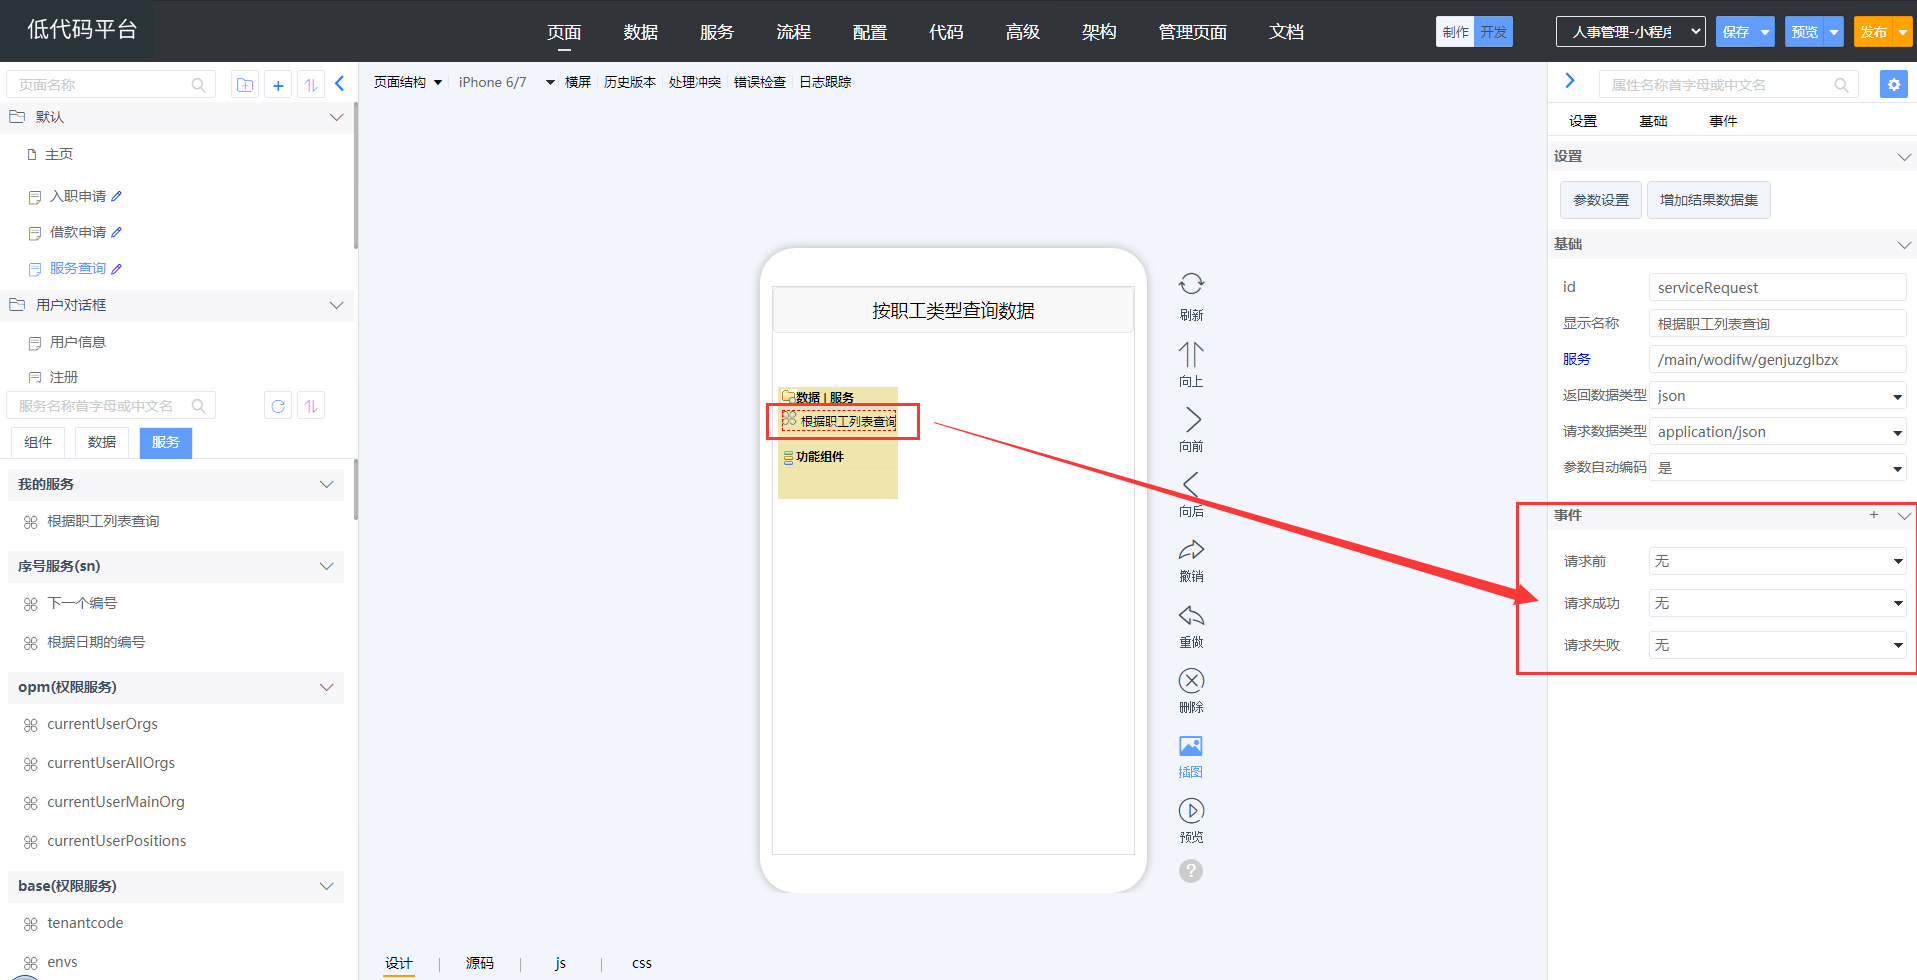The width and height of the screenshot is (1917, 980).
Task: Open the 人事管理-小程序 project dropdown
Action: pyautogui.click(x=1630, y=32)
